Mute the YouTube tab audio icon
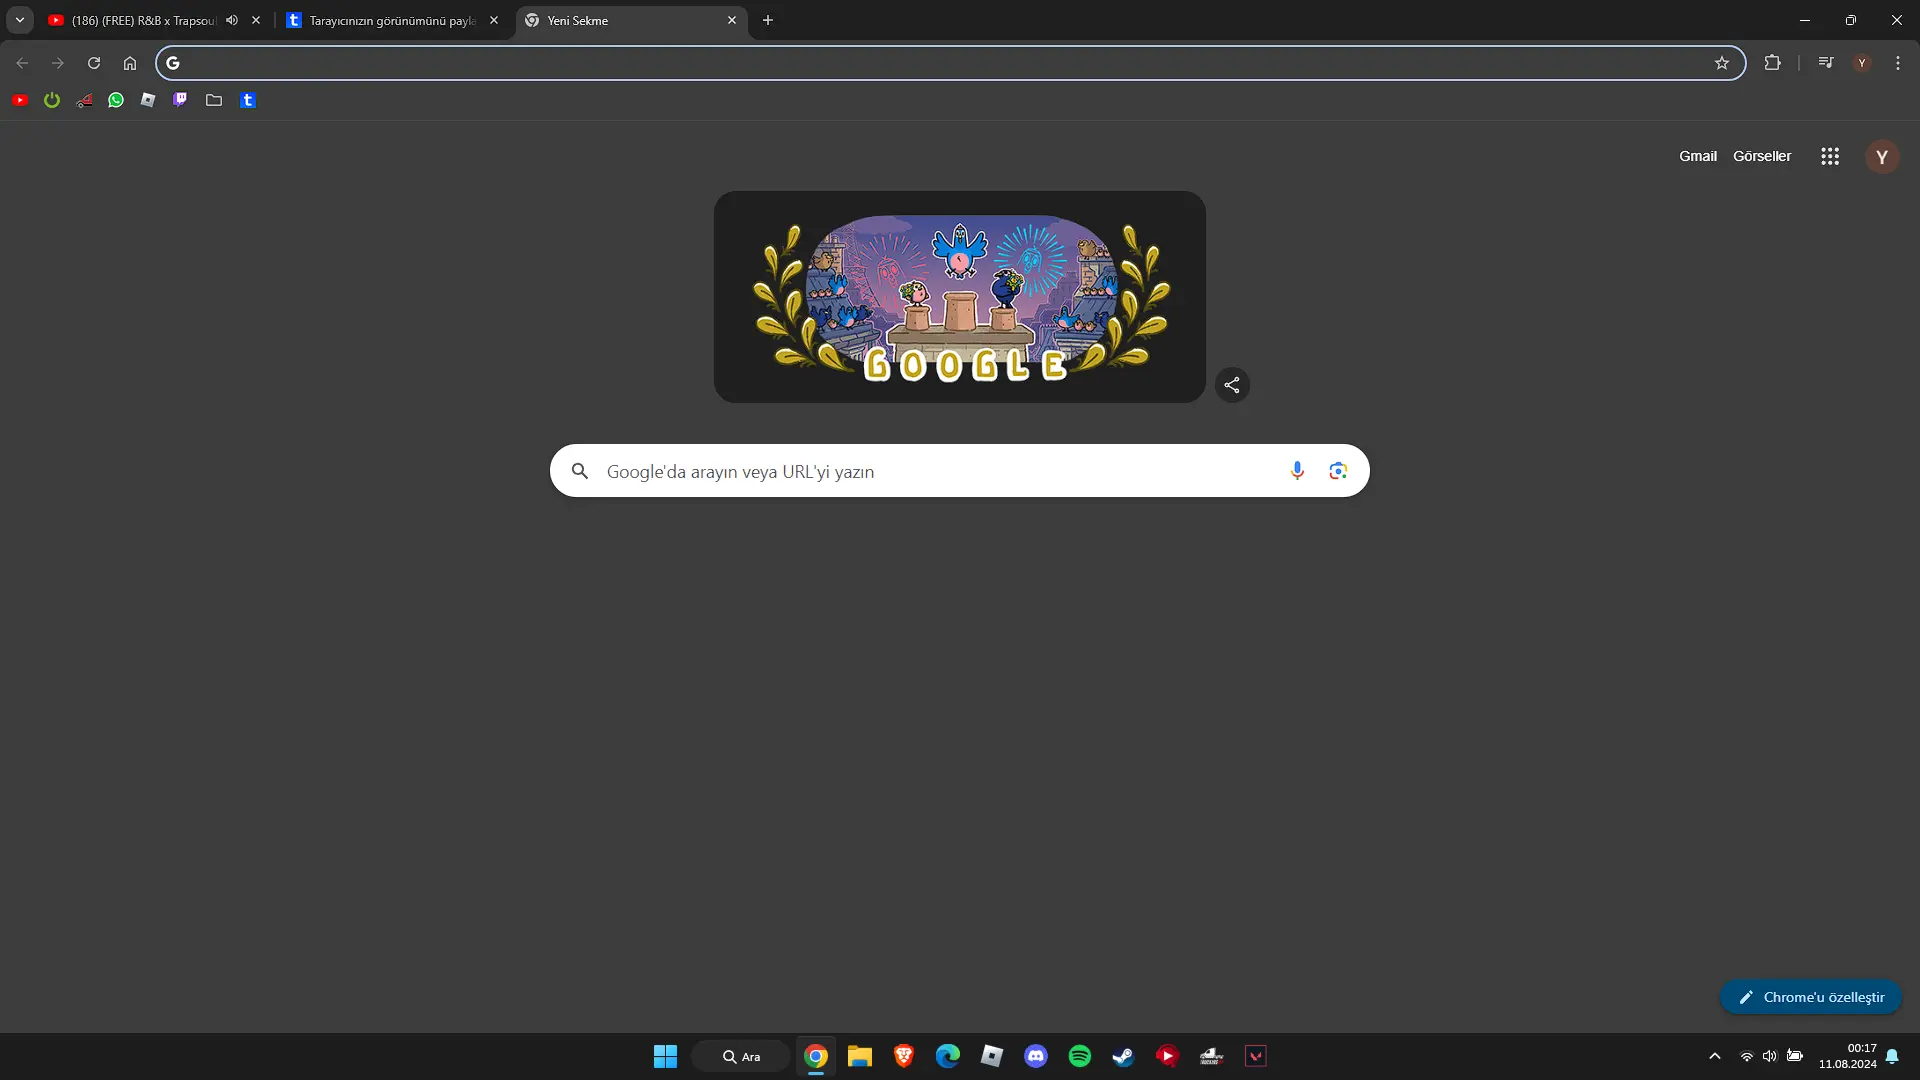Screen dimensions: 1920x1080 [x=232, y=20]
